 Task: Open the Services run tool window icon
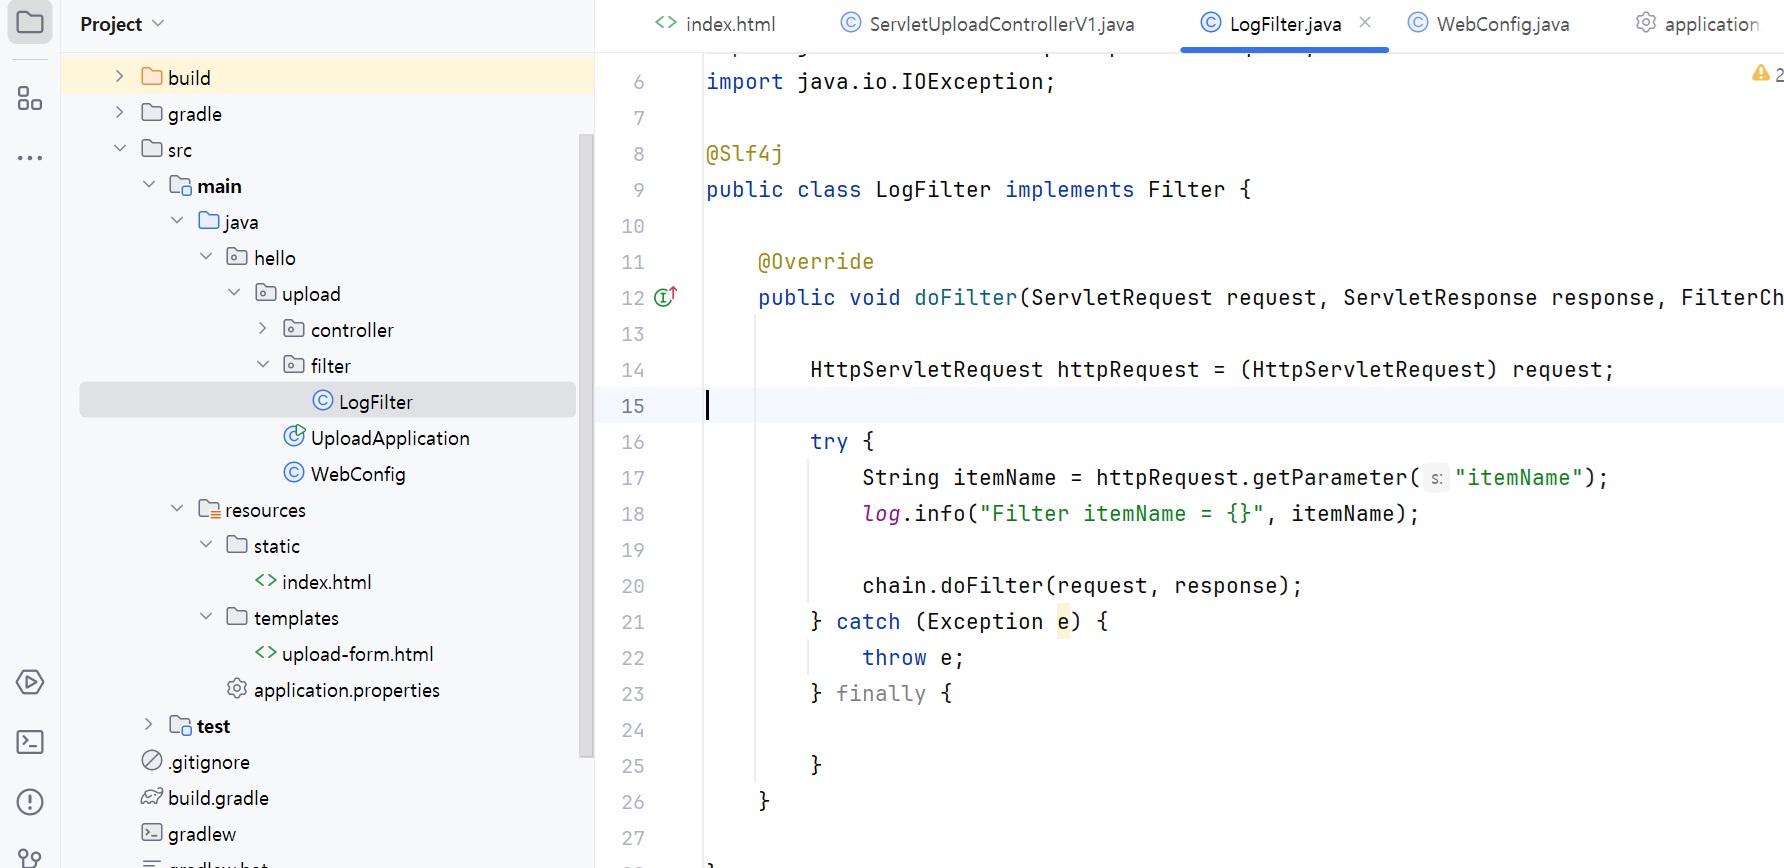pos(30,682)
